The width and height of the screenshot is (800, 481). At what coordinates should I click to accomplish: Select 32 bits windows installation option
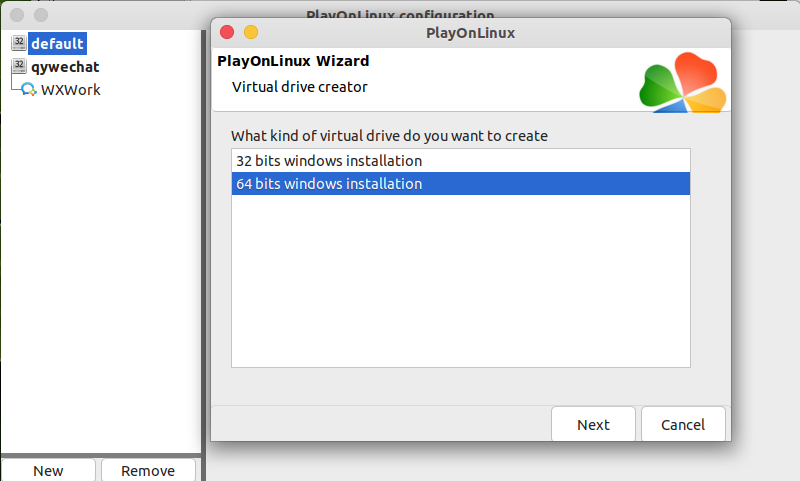tap(461, 161)
